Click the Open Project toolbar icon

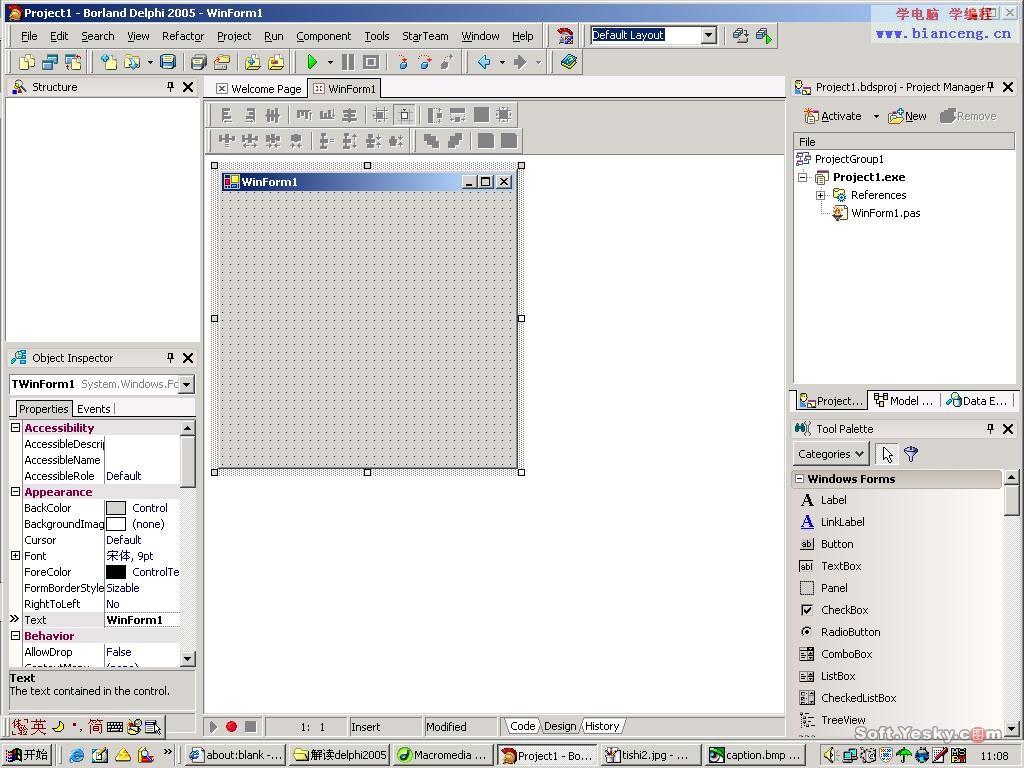(222, 62)
